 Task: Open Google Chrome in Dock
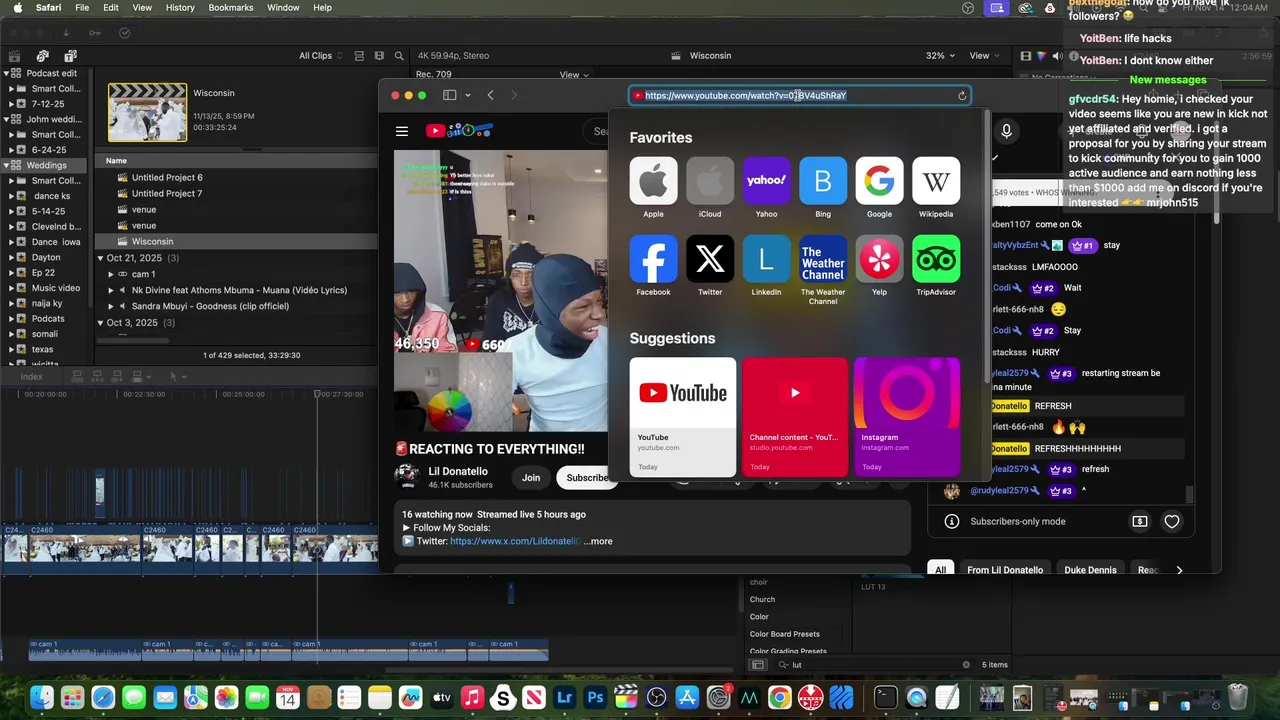(x=779, y=697)
